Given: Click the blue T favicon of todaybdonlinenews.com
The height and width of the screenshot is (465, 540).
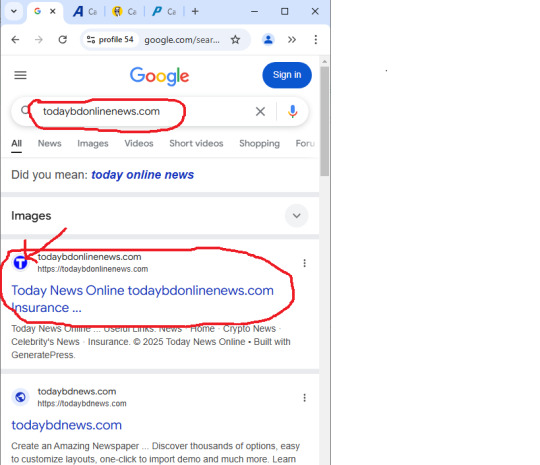Looking at the screenshot, I should coord(20,263).
